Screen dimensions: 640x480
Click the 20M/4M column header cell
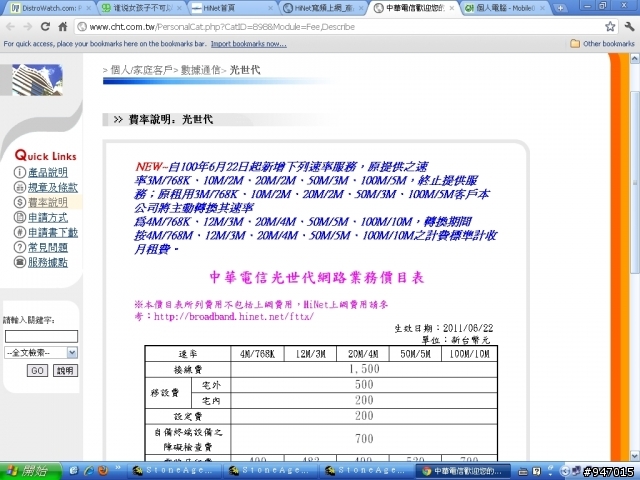tap(363, 353)
